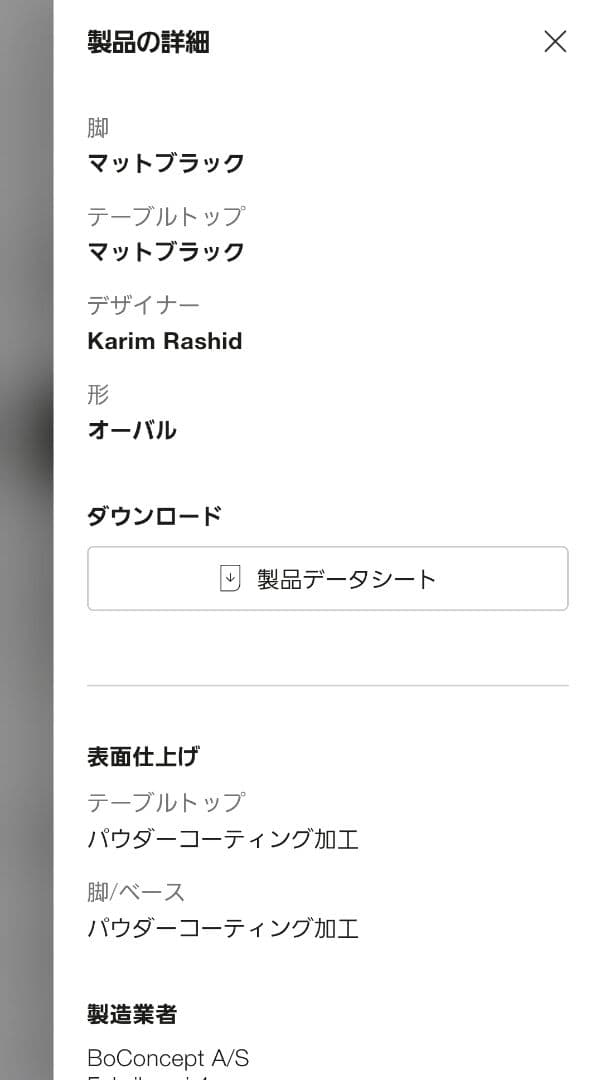Select the 製品の詳細 panel title
Viewport: 602px width, 1080px height.
(x=148, y=43)
